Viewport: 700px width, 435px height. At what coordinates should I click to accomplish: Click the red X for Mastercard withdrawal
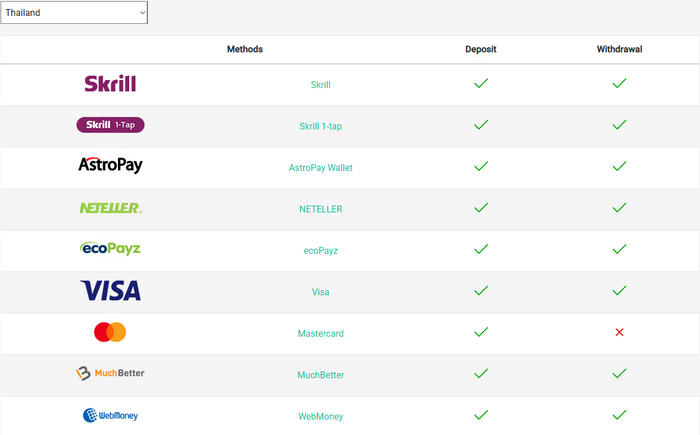[x=619, y=332]
